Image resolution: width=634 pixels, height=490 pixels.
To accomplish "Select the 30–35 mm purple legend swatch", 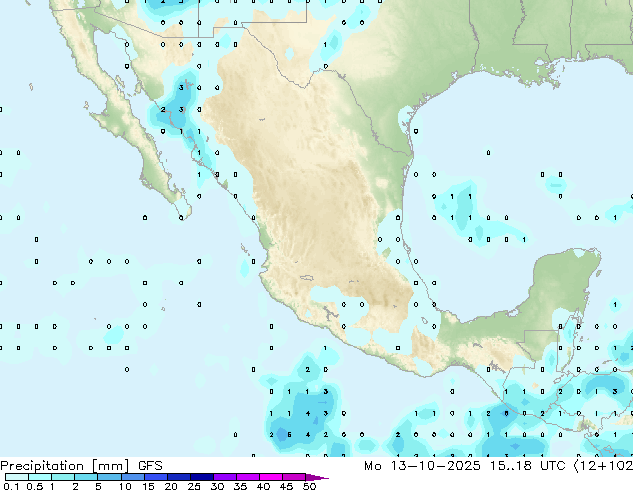I will [x=224, y=477].
